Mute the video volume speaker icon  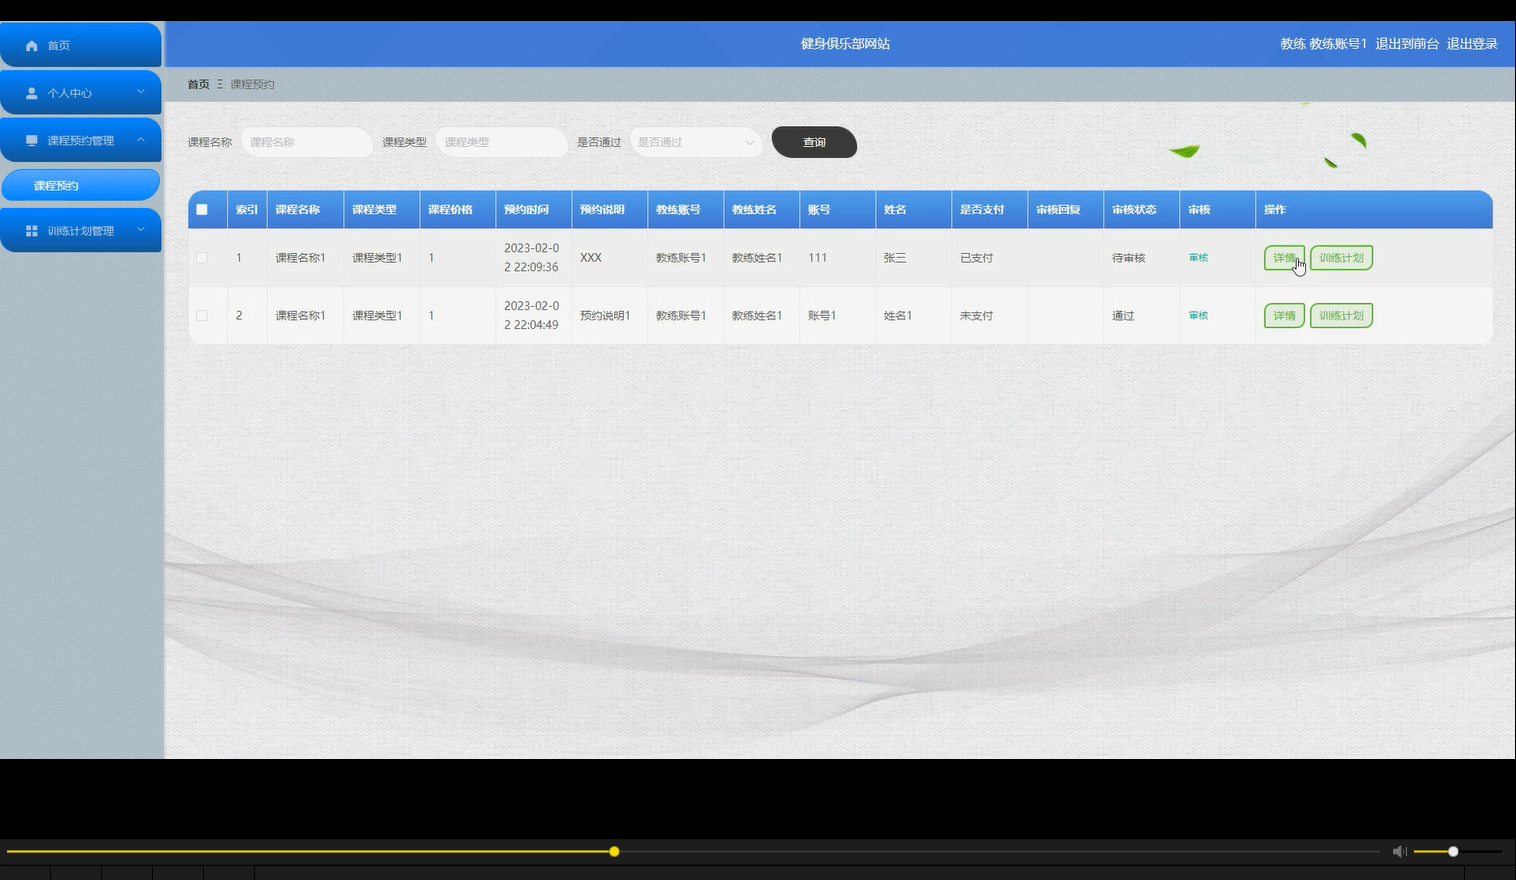click(1399, 851)
